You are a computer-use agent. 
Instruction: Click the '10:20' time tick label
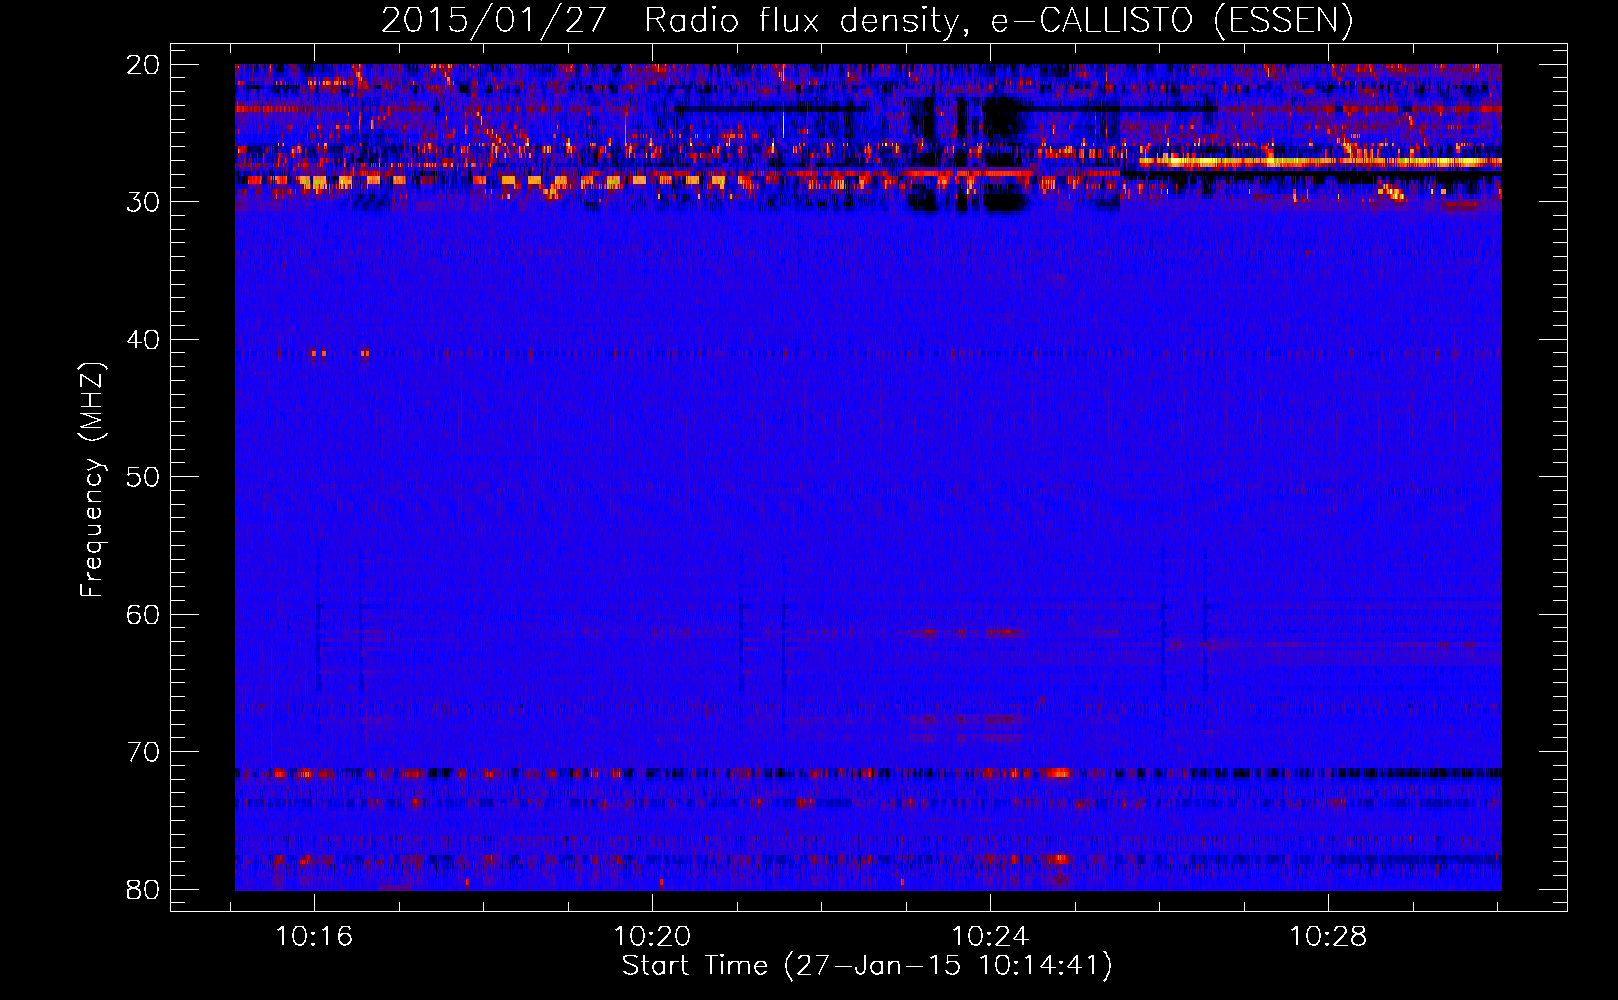652,937
